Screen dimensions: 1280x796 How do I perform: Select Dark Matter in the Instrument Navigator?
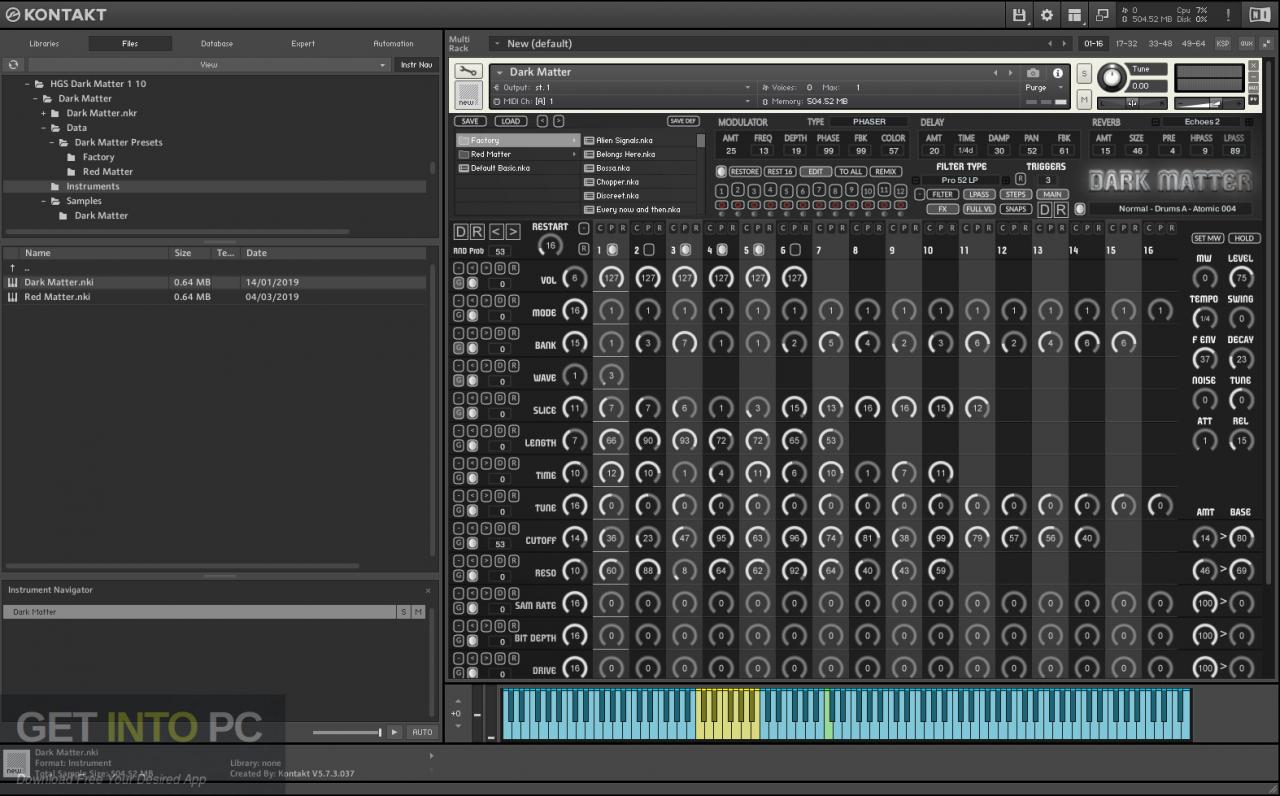coord(199,612)
